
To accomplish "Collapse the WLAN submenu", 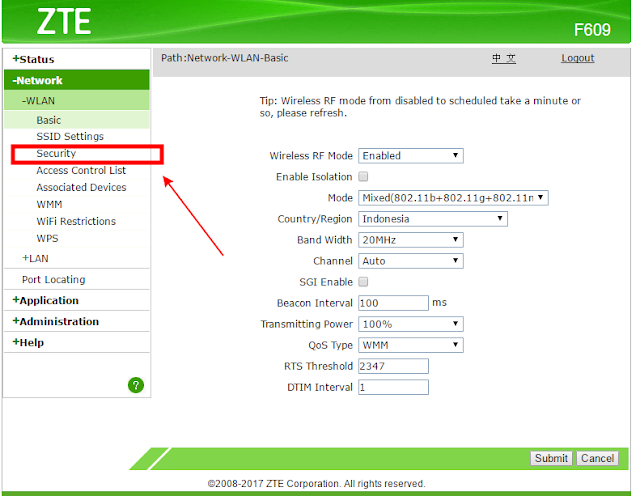I will click(38, 100).
